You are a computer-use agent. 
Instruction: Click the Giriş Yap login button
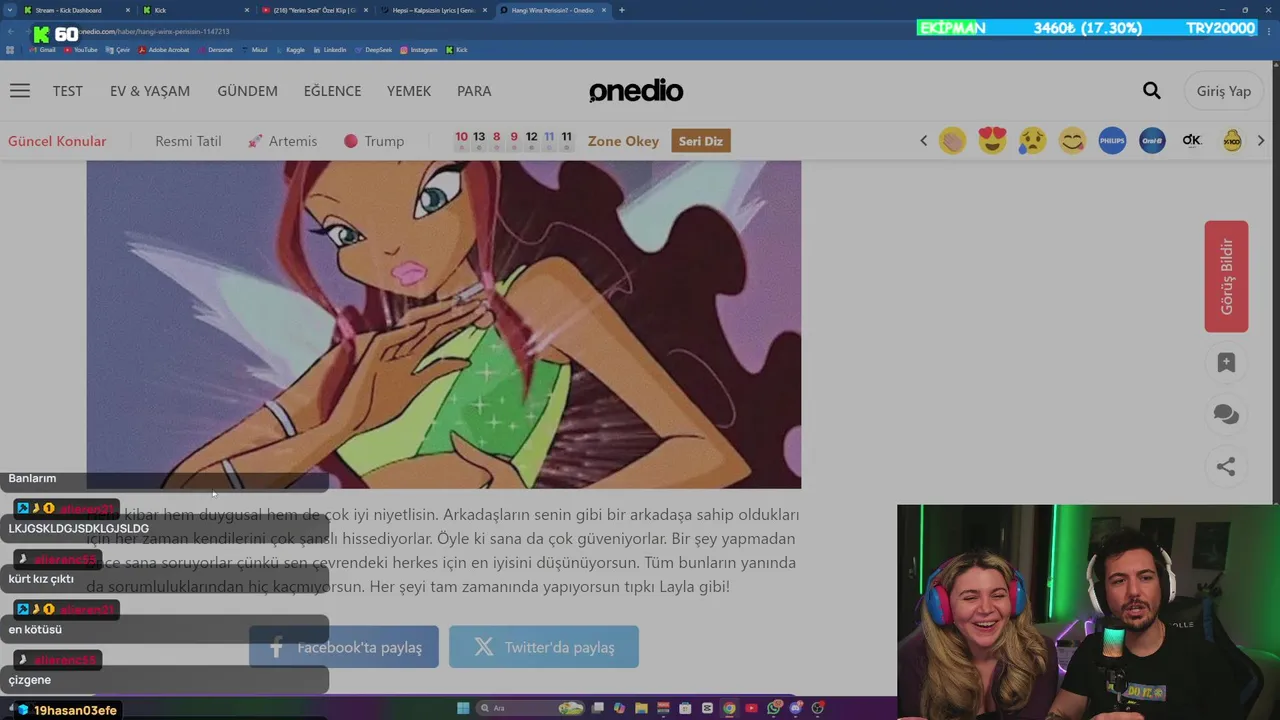pyautogui.click(x=1224, y=91)
